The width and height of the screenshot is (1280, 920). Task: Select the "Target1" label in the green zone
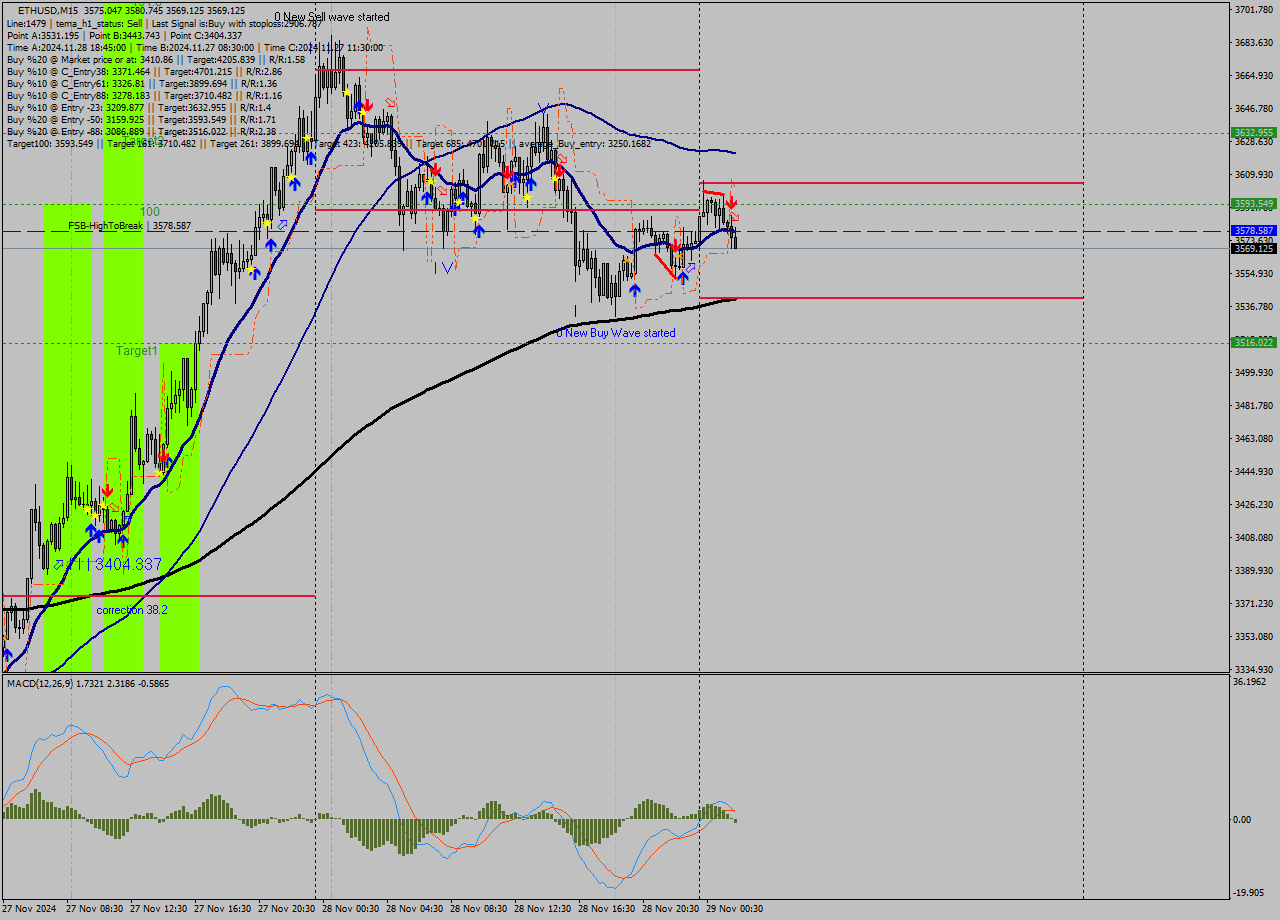click(x=135, y=351)
